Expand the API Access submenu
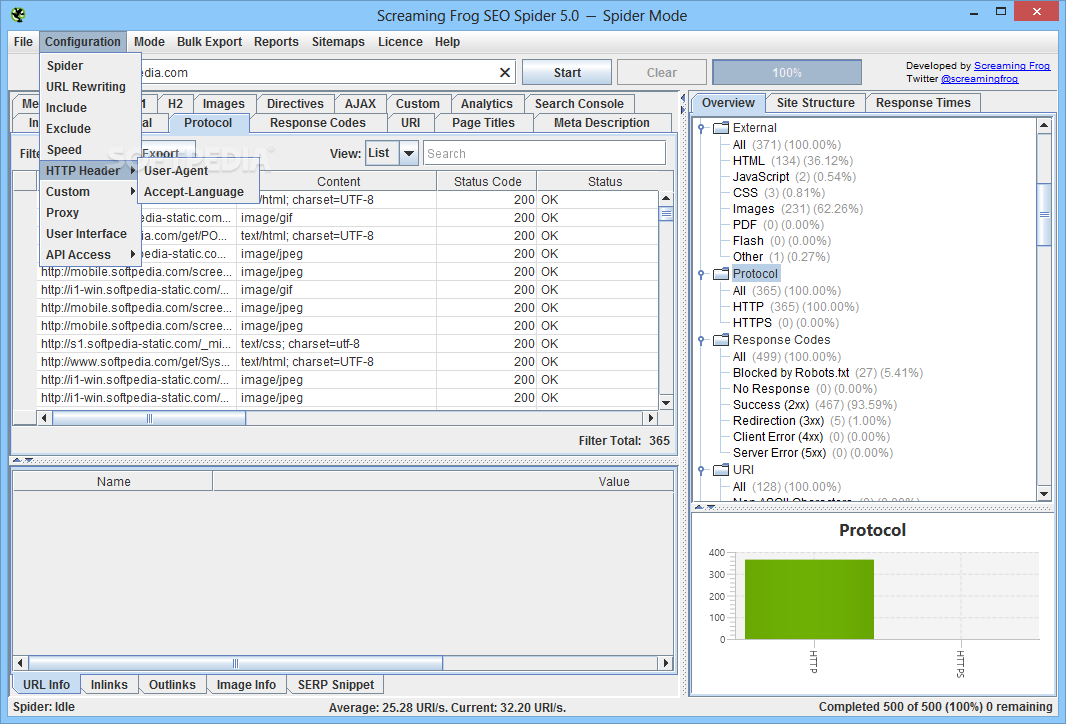 point(90,255)
